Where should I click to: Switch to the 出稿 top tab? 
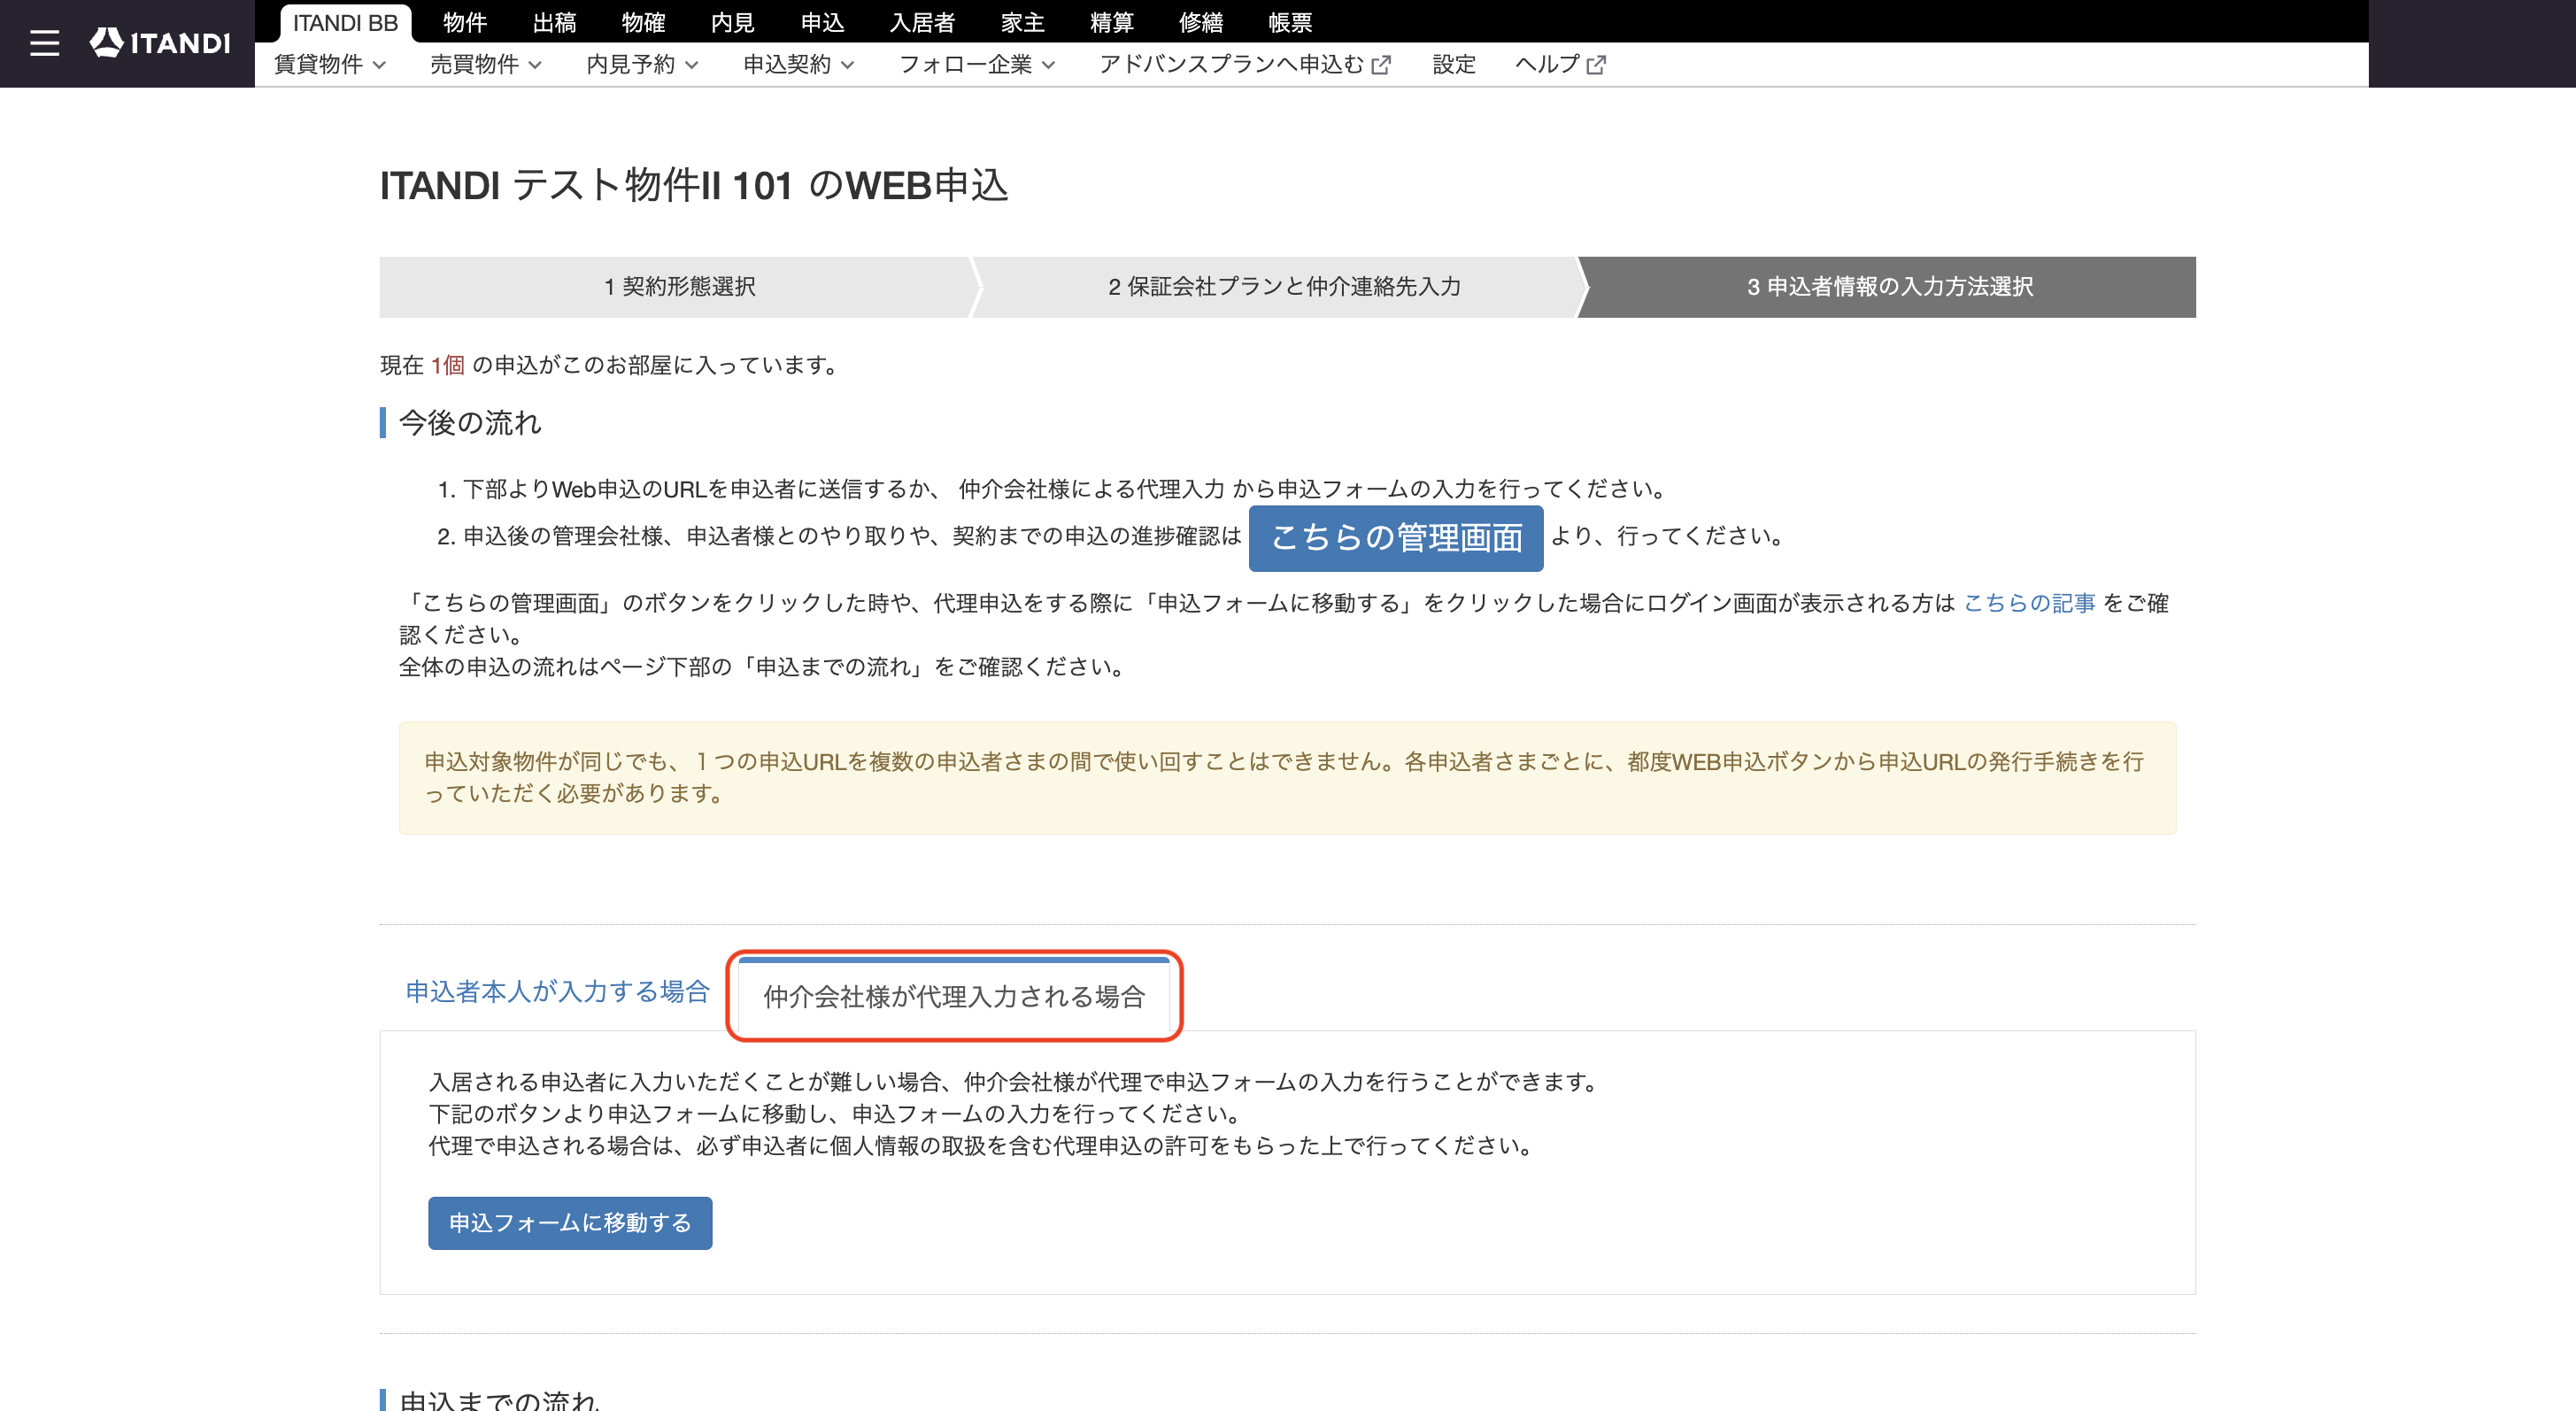pos(554,22)
